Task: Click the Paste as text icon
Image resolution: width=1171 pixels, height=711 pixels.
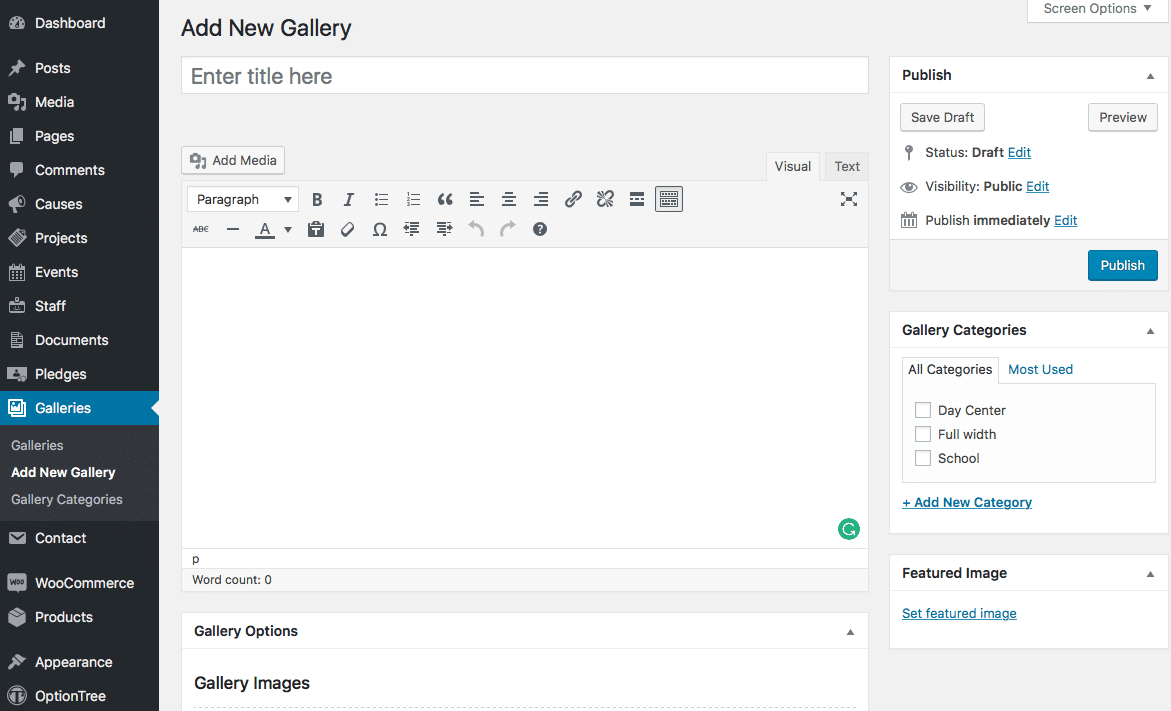Action: point(316,229)
